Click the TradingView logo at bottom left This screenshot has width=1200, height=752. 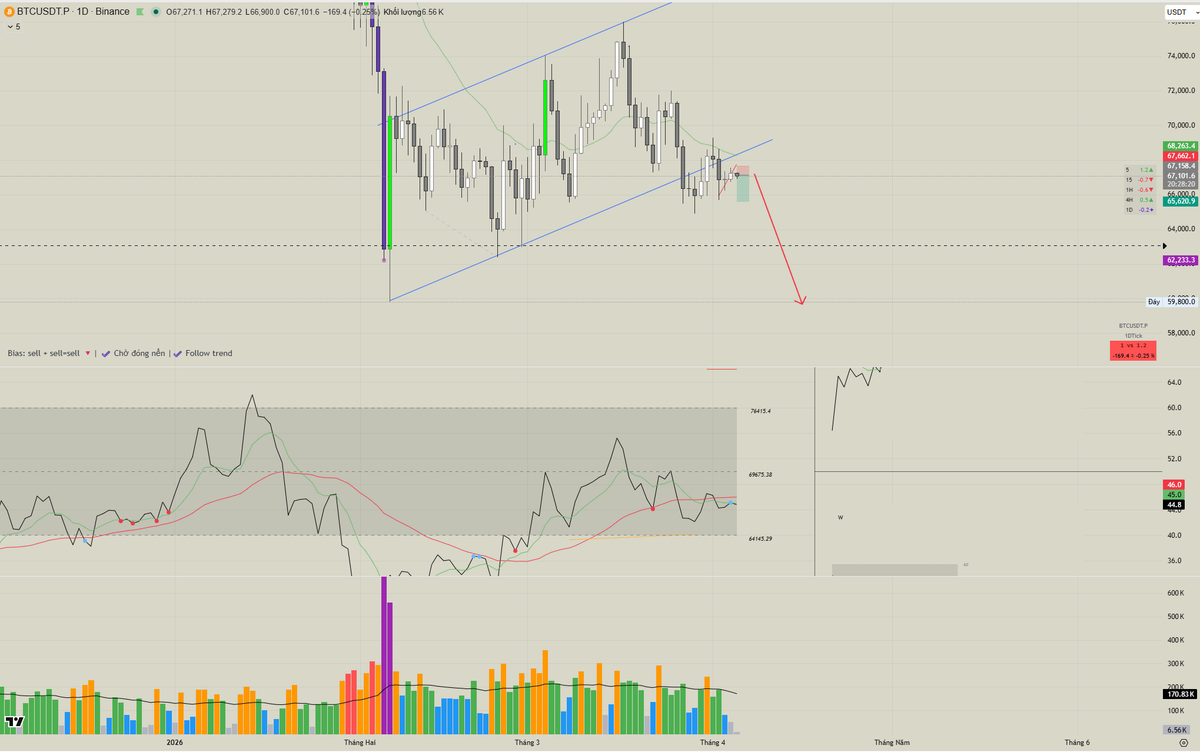[x=15, y=722]
